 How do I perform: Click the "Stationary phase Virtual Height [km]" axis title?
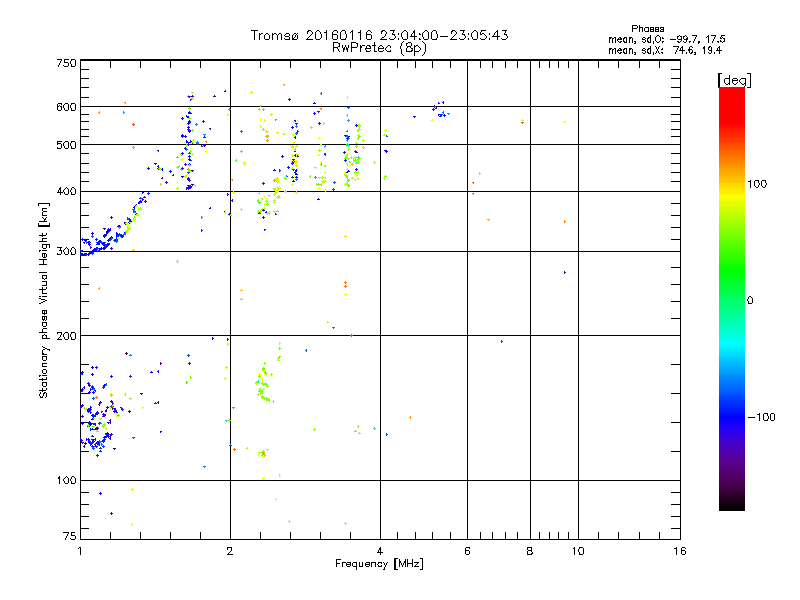[44, 300]
